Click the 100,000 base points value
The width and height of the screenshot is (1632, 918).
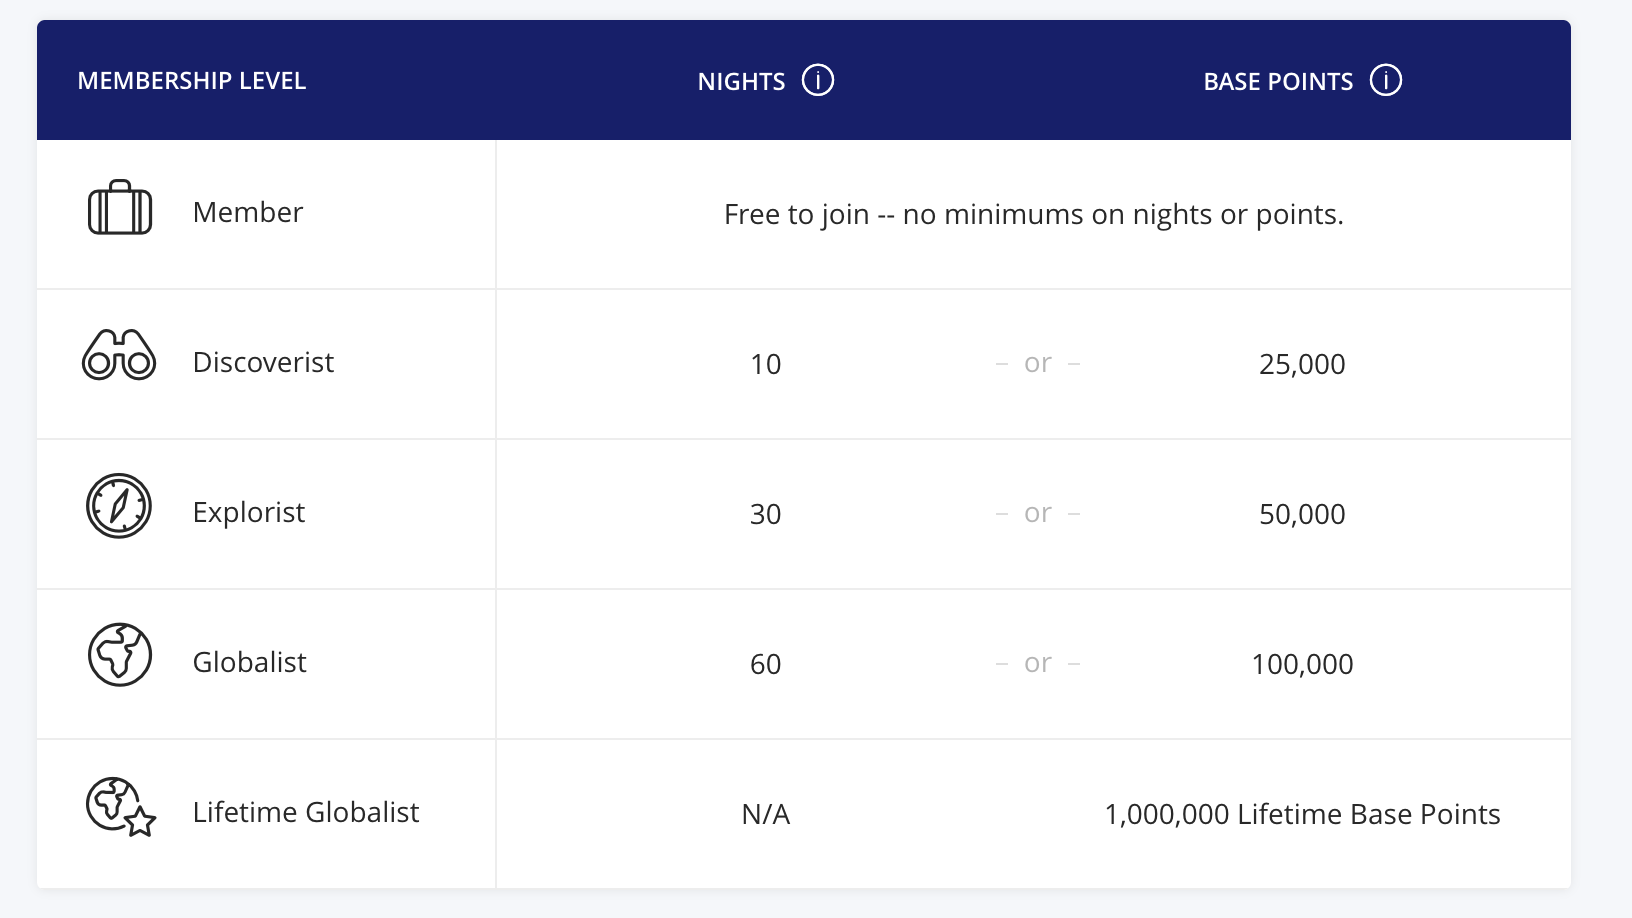1302,663
